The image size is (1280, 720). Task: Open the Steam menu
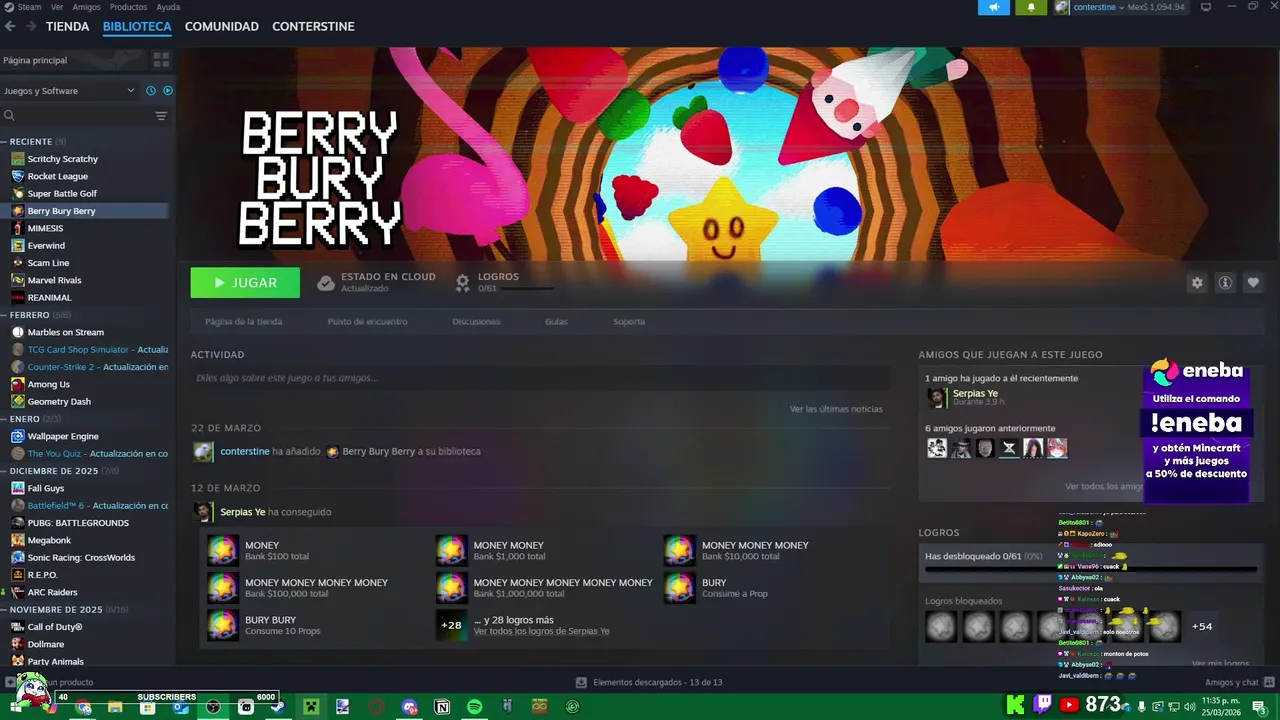tap(23, 7)
